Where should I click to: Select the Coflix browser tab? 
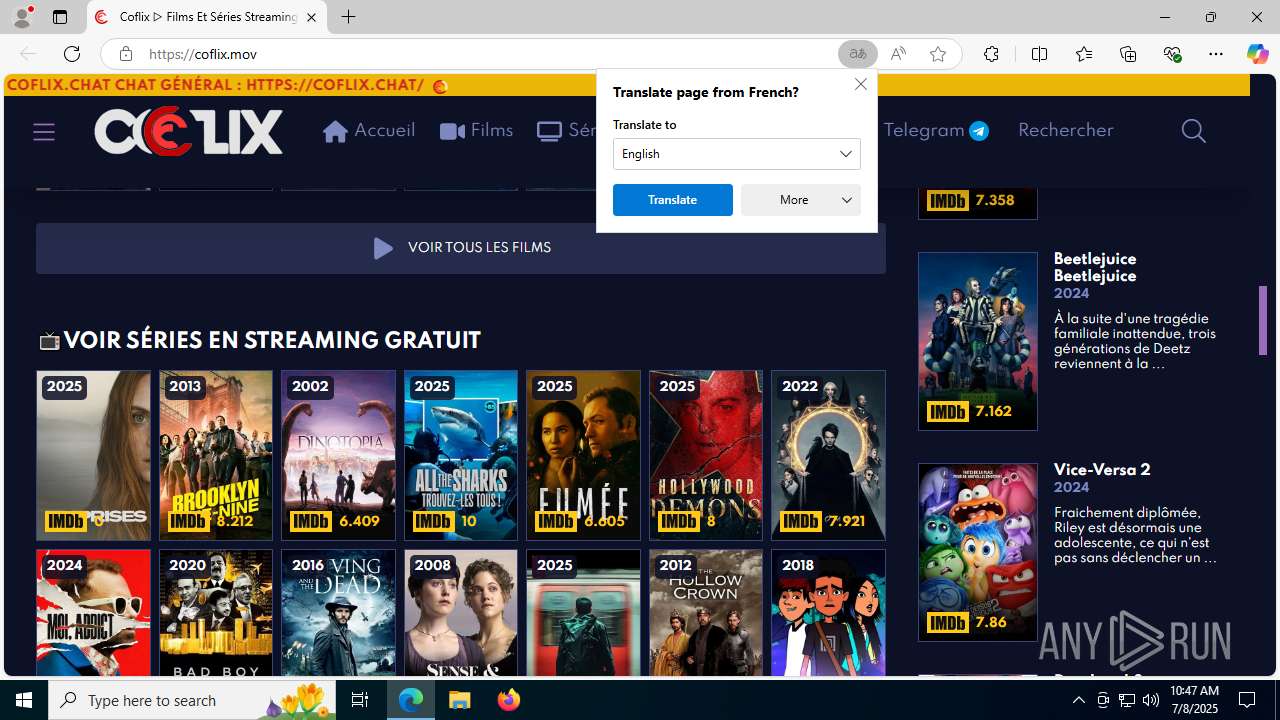tap(207, 17)
